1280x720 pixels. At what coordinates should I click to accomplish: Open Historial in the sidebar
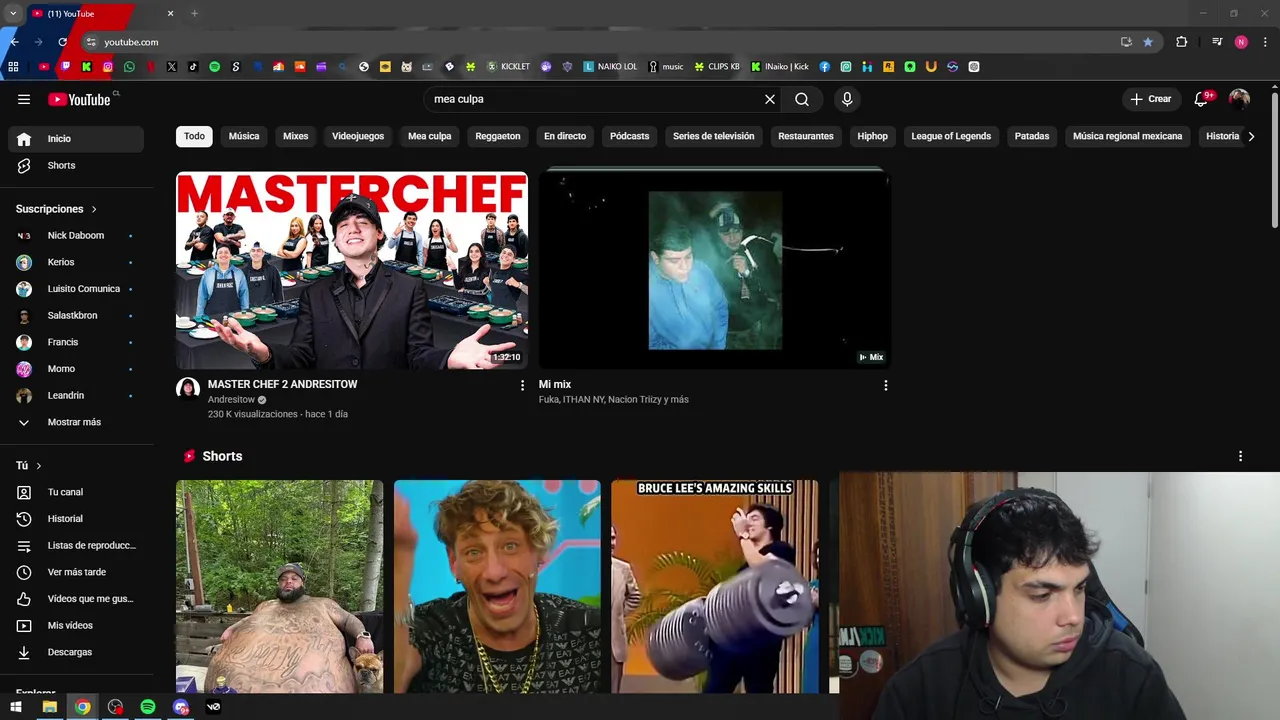pyautogui.click(x=76, y=519)
